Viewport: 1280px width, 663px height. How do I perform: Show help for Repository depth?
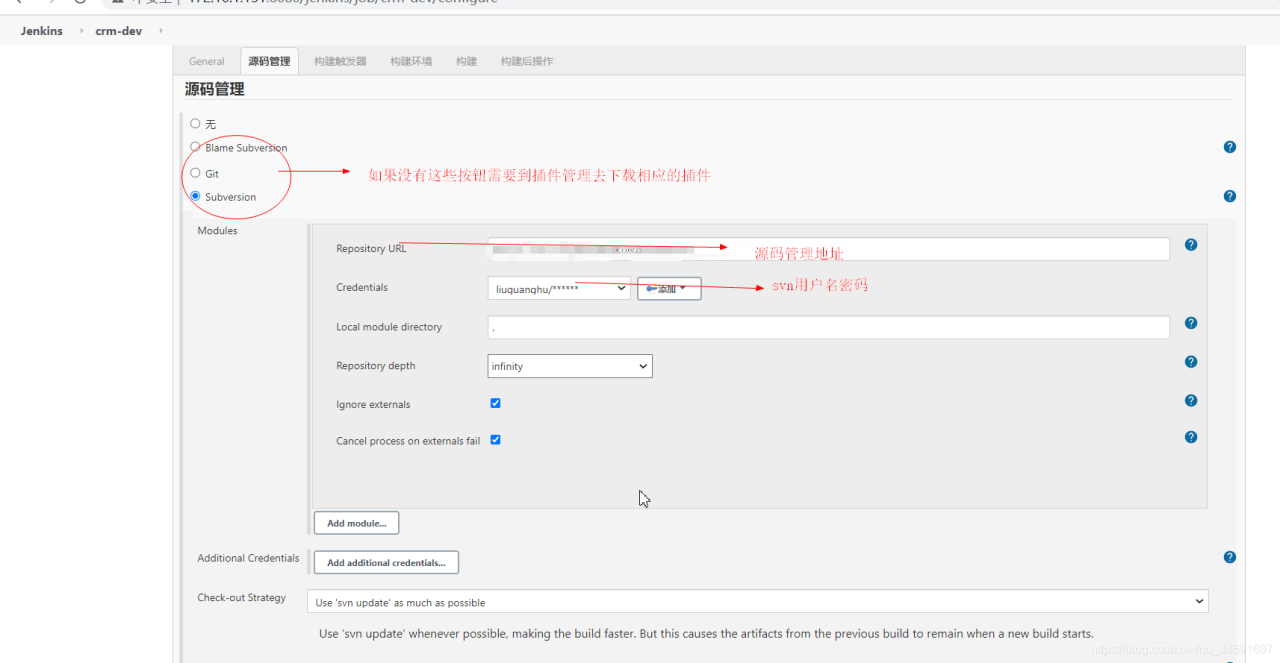coord(1190,362)
